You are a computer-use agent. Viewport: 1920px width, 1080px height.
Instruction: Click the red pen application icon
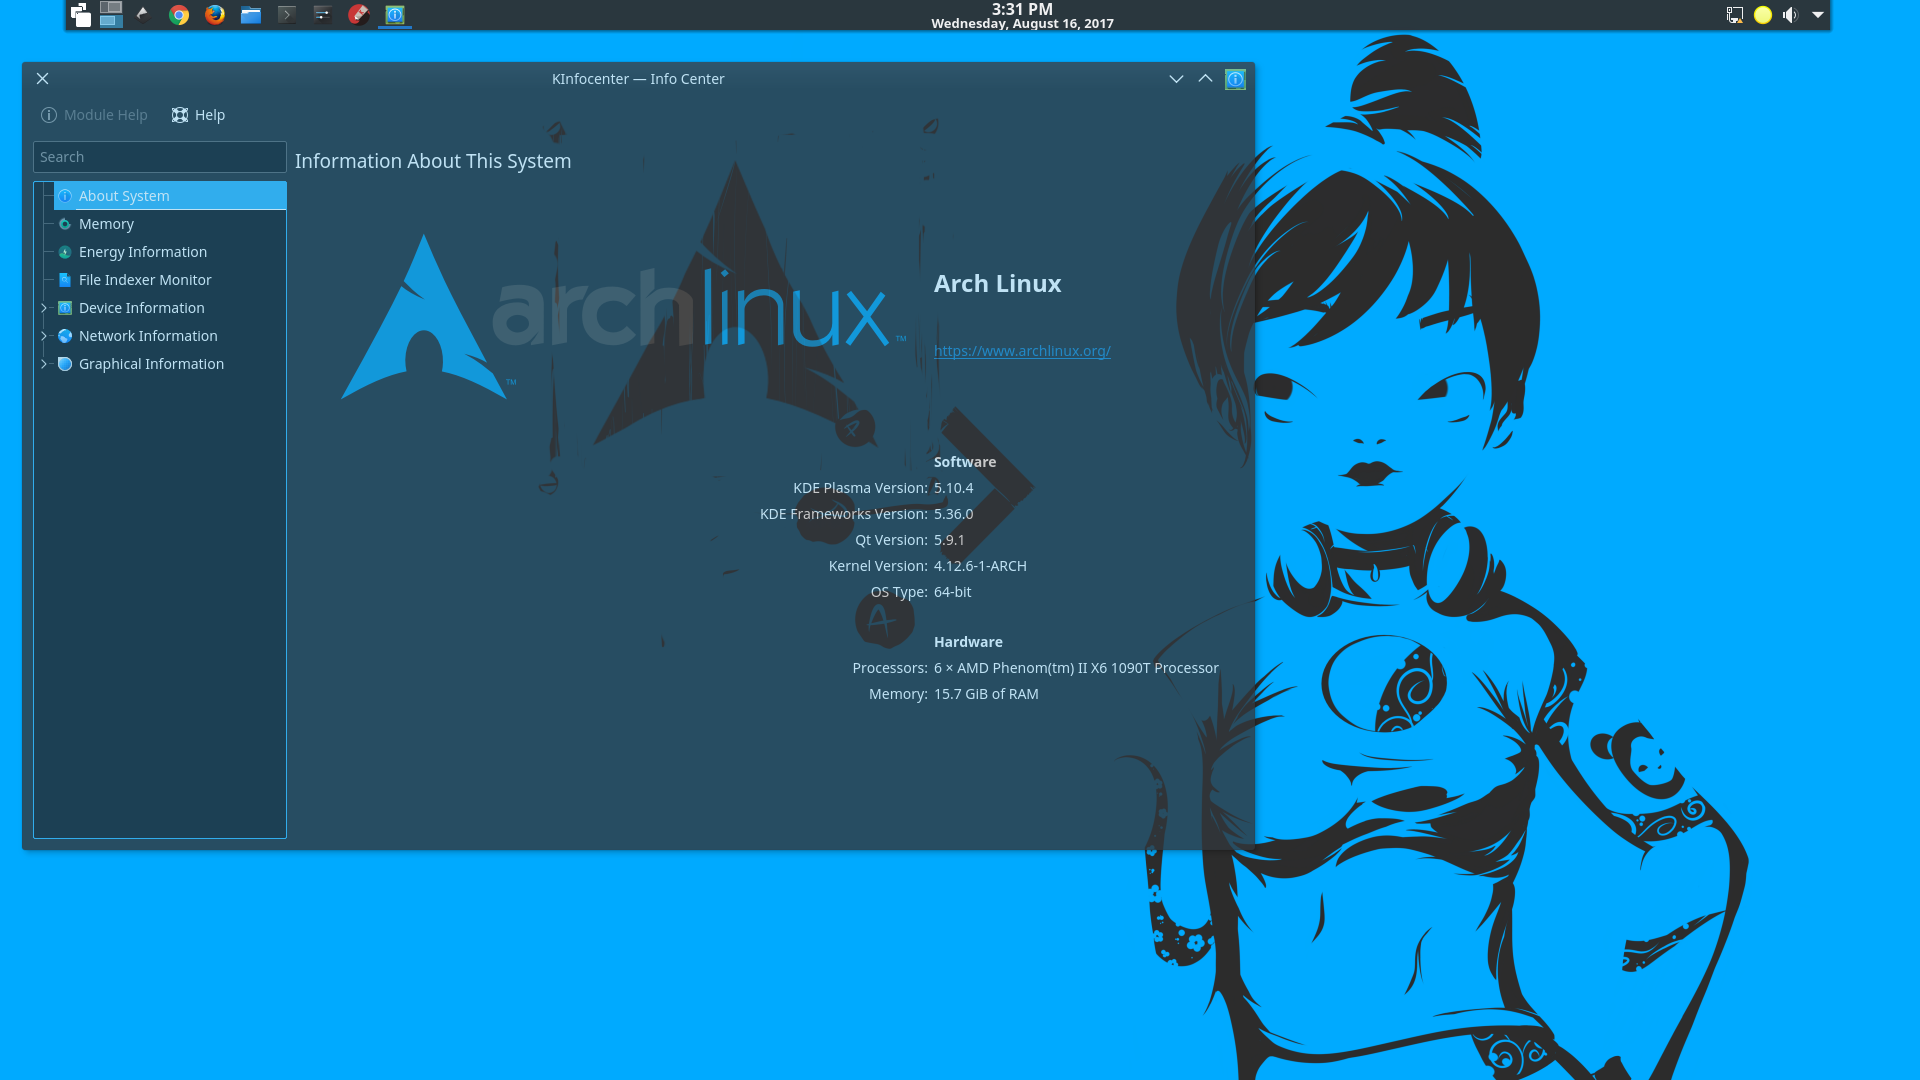[358, 14]
